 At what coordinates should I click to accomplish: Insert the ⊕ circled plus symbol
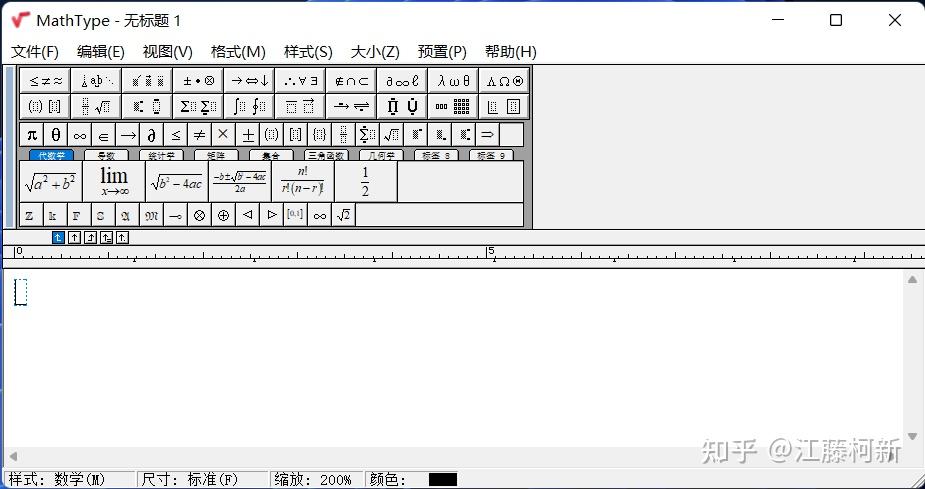point(224,215)
